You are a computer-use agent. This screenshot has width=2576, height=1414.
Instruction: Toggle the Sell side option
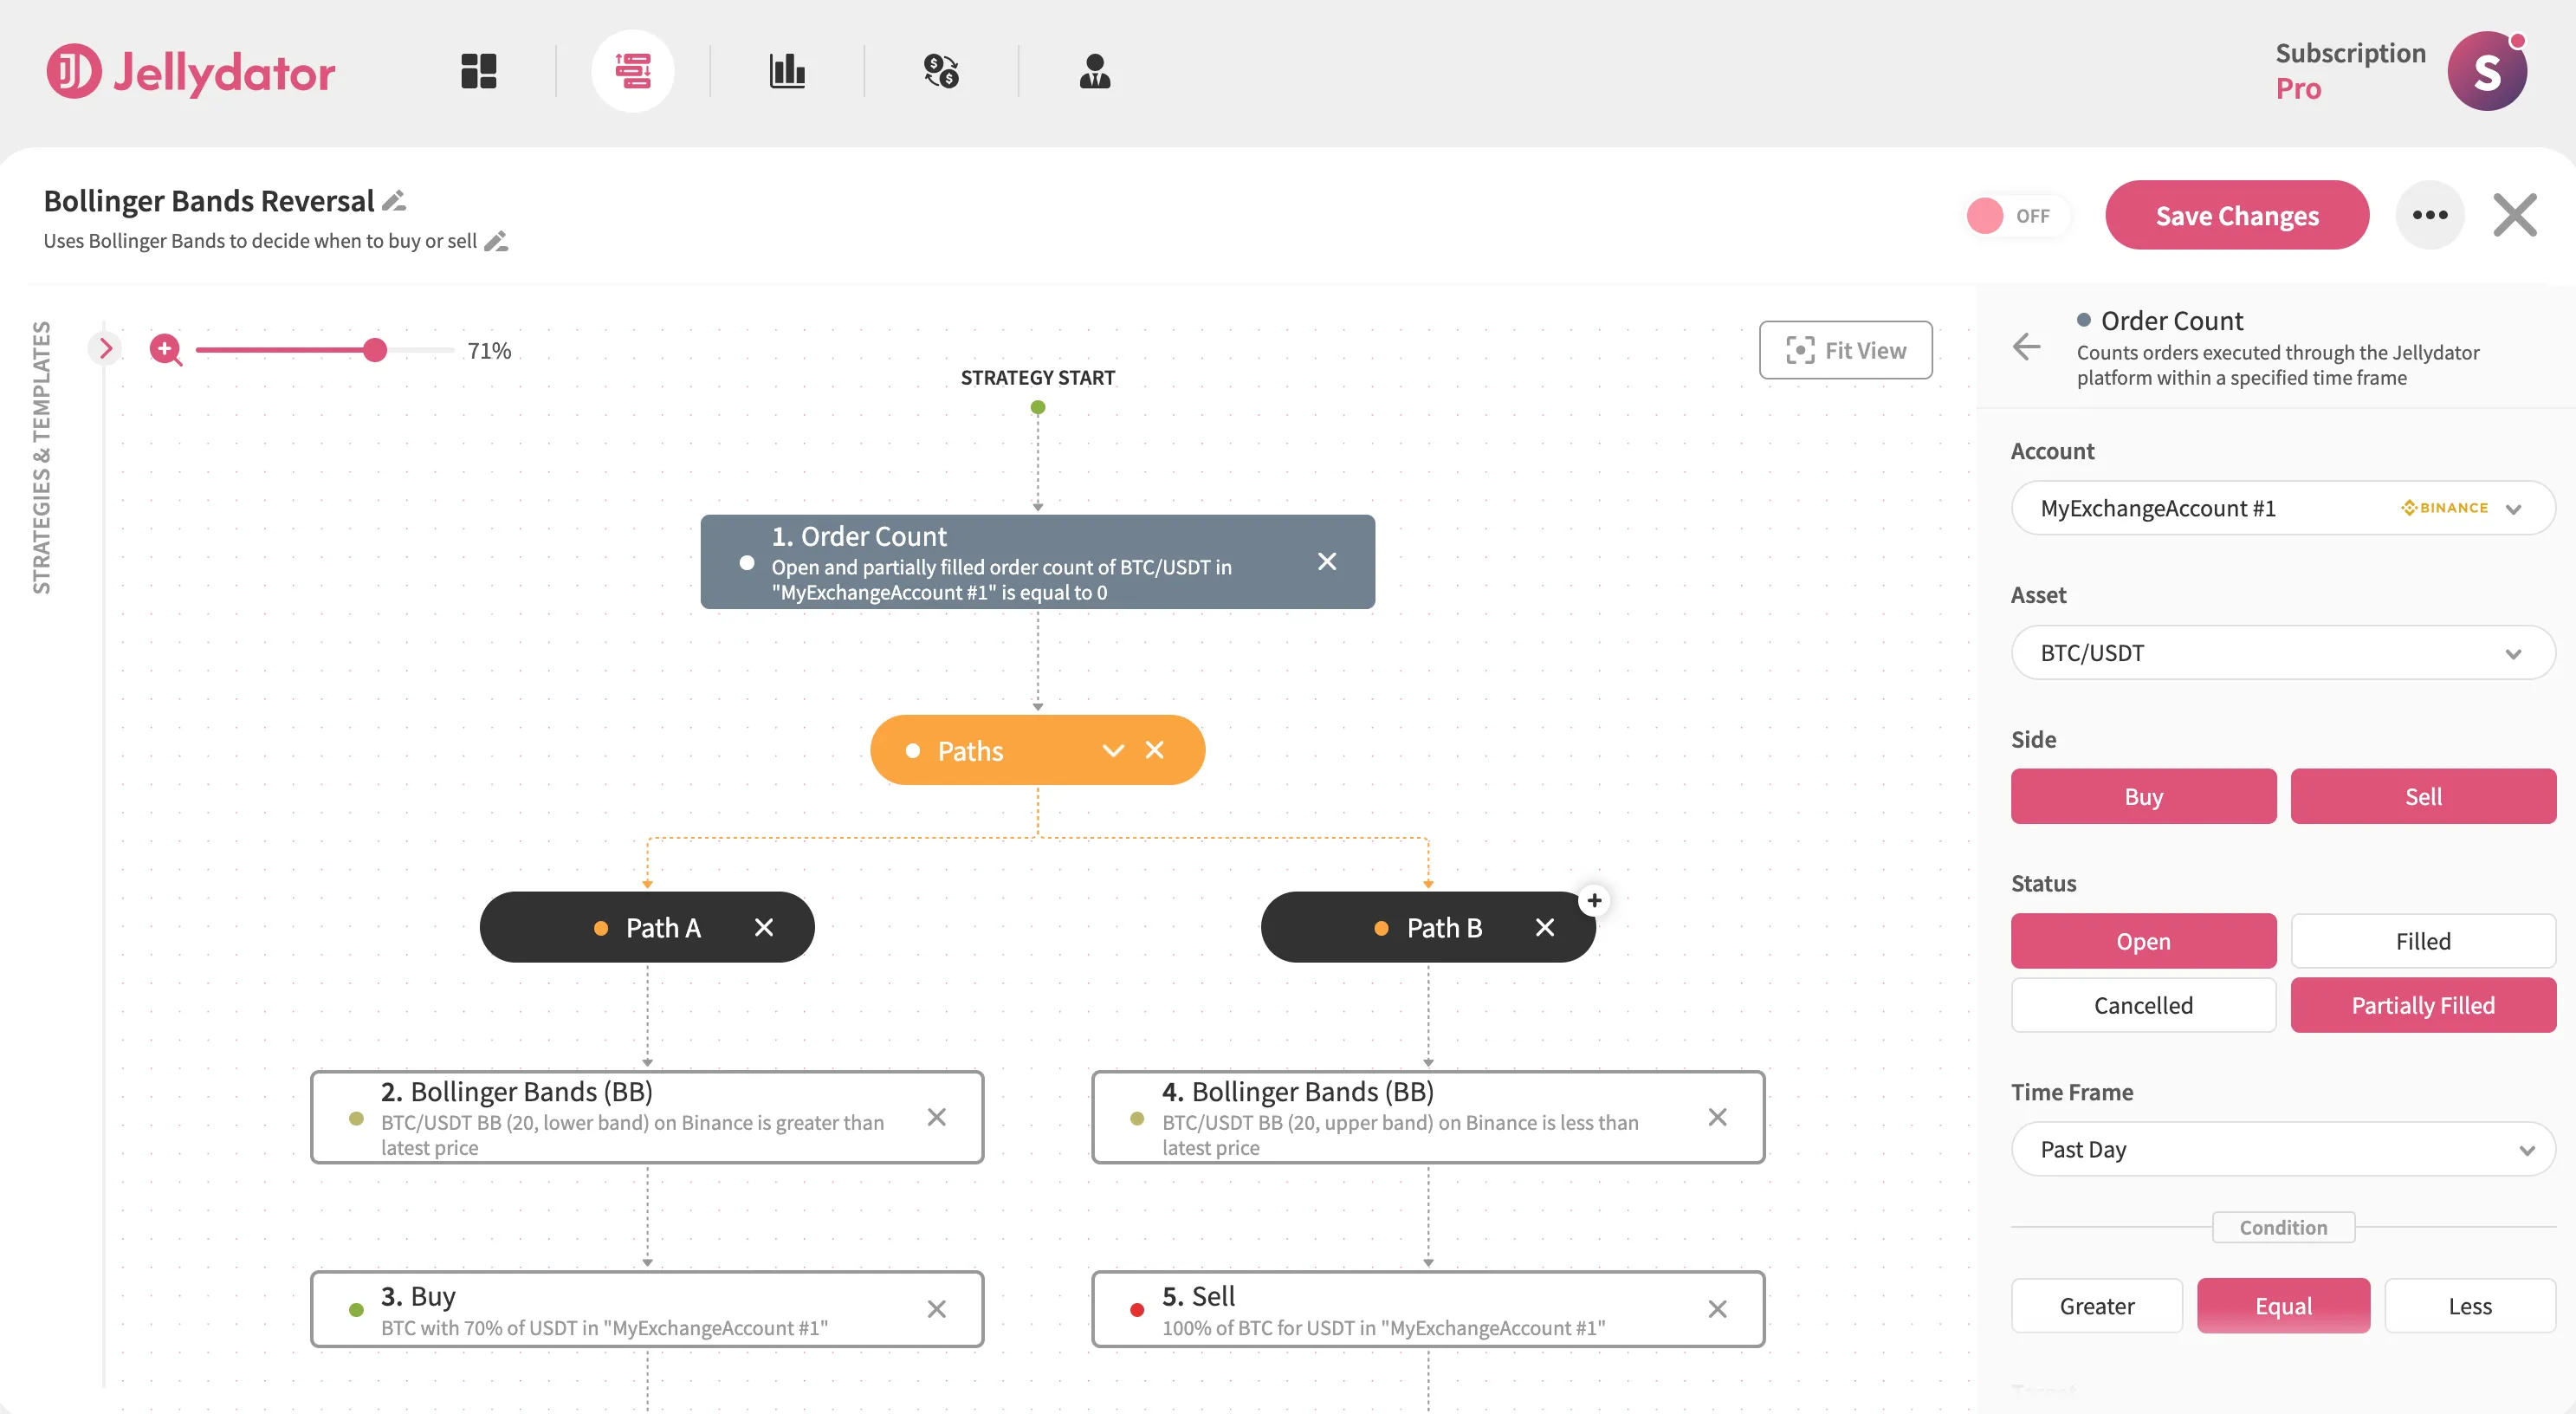(2423, 797)
